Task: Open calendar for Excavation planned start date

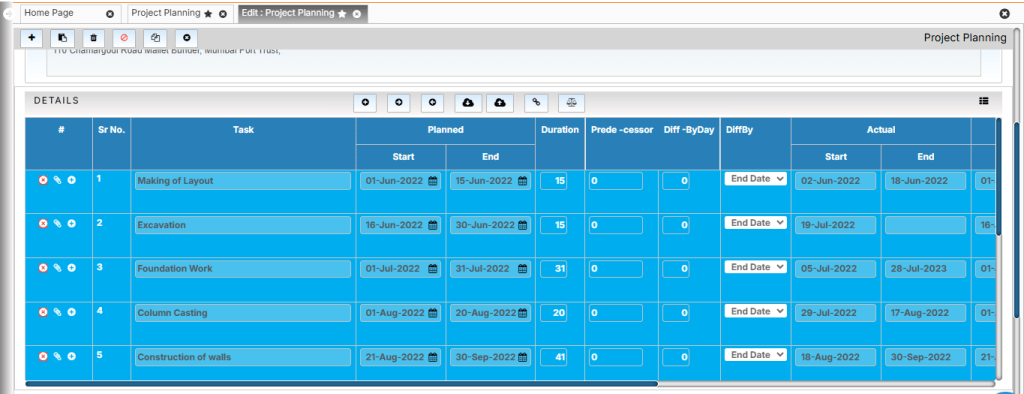Action: click(x=432, y=225)
